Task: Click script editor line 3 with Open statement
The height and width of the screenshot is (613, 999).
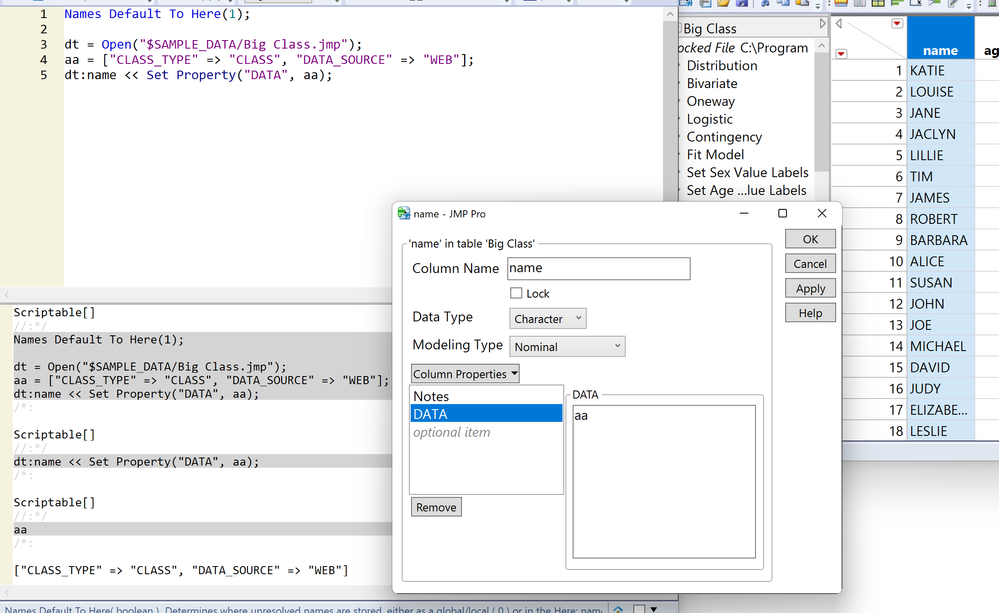Action: coord(213,45)
